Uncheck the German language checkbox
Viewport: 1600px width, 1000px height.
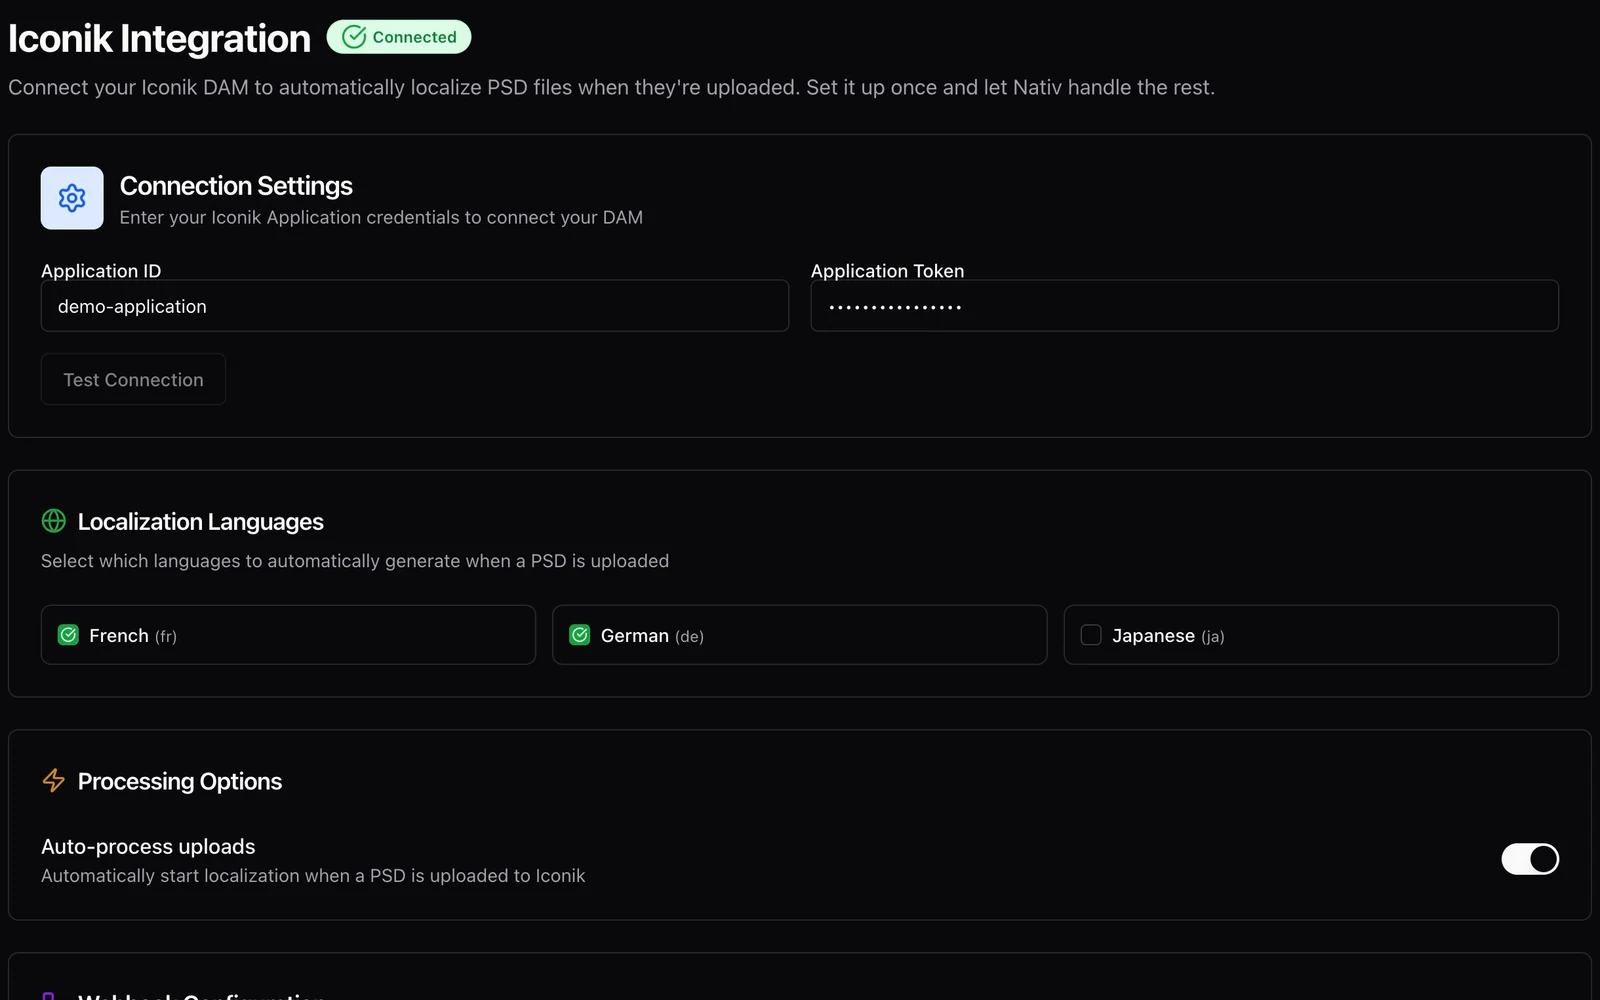(580, 635)
